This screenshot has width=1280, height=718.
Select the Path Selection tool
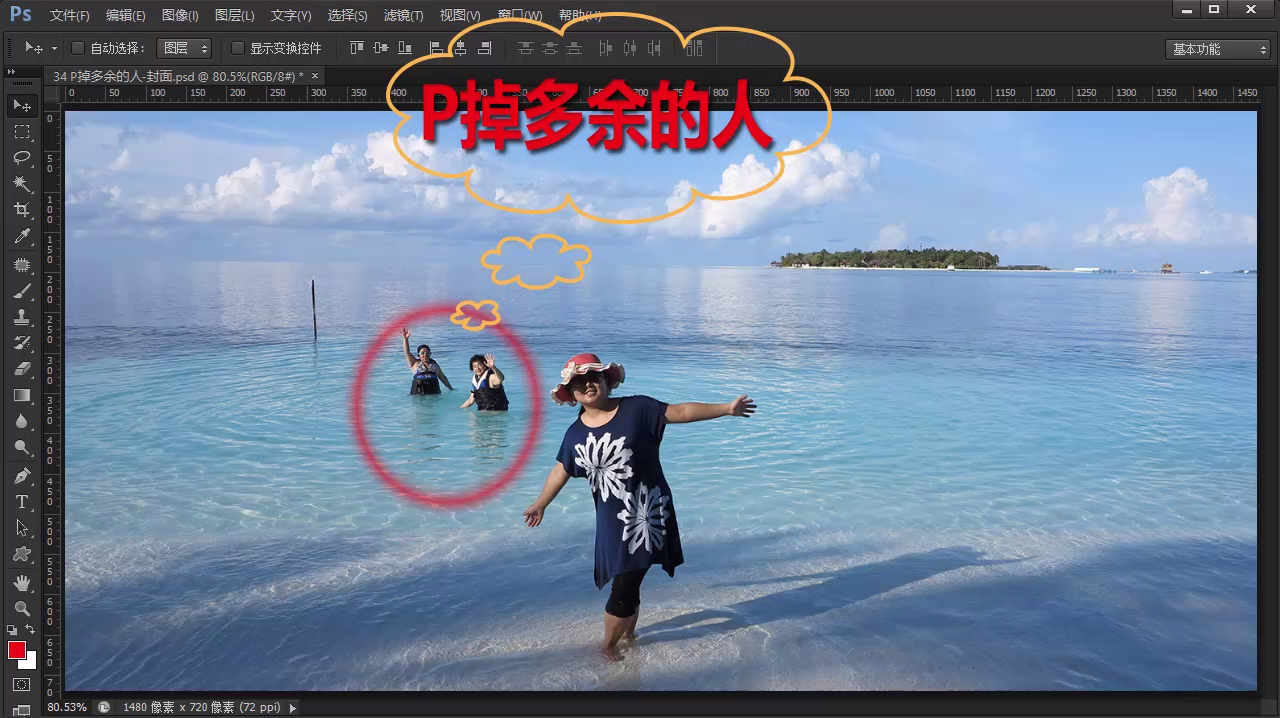click(22, 528)
